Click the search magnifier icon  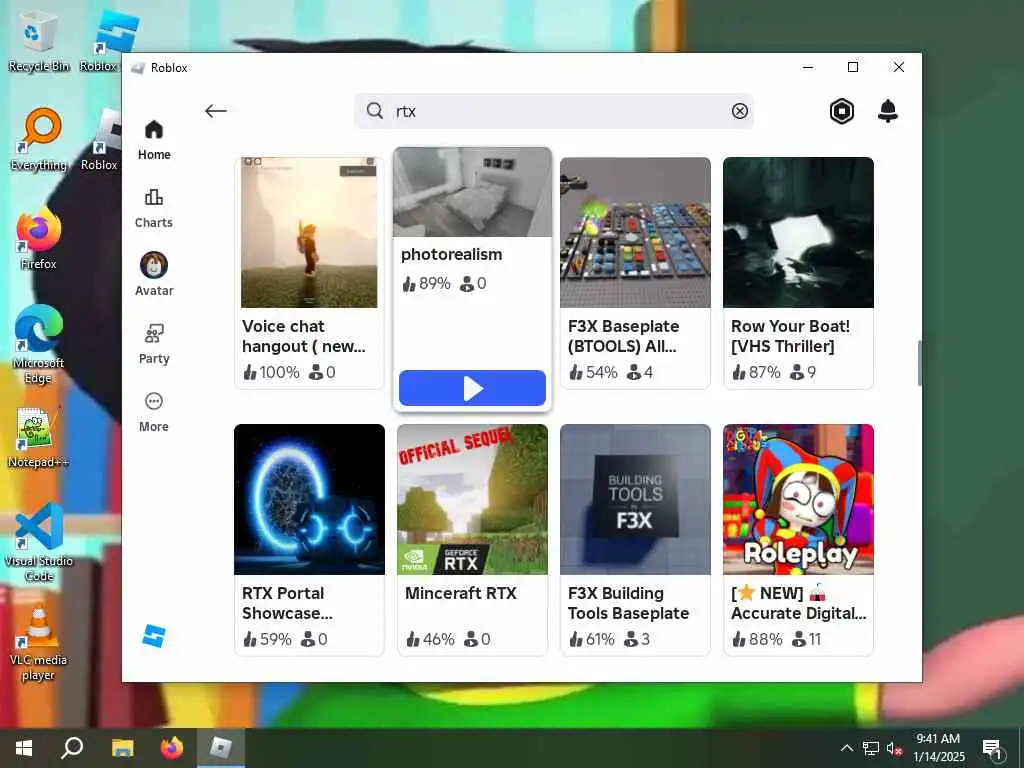(x=374, y=110)
